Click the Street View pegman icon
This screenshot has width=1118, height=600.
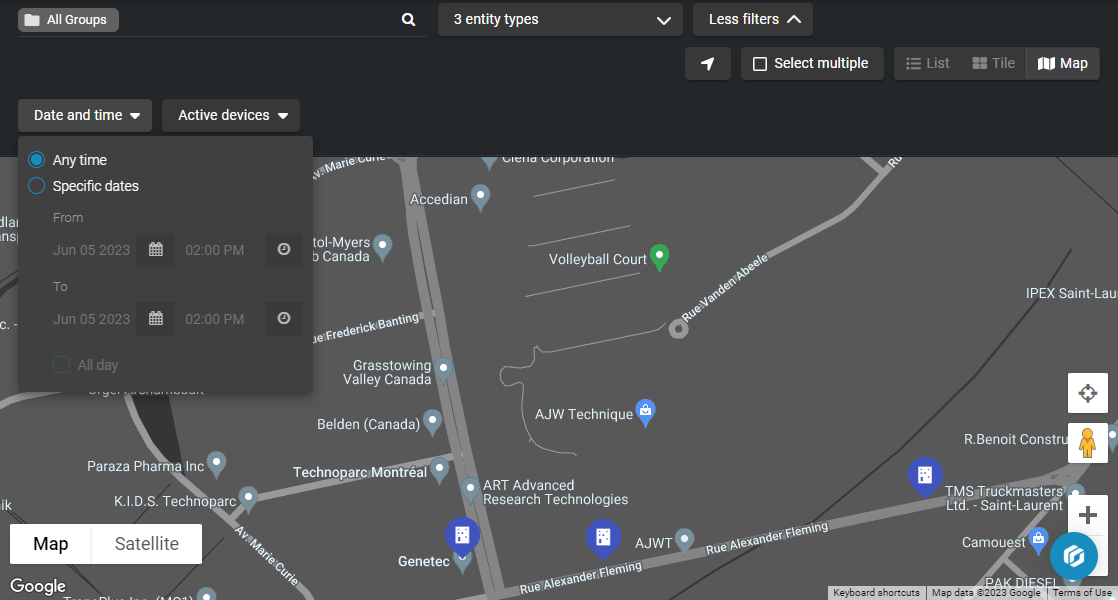[1087, 443]
